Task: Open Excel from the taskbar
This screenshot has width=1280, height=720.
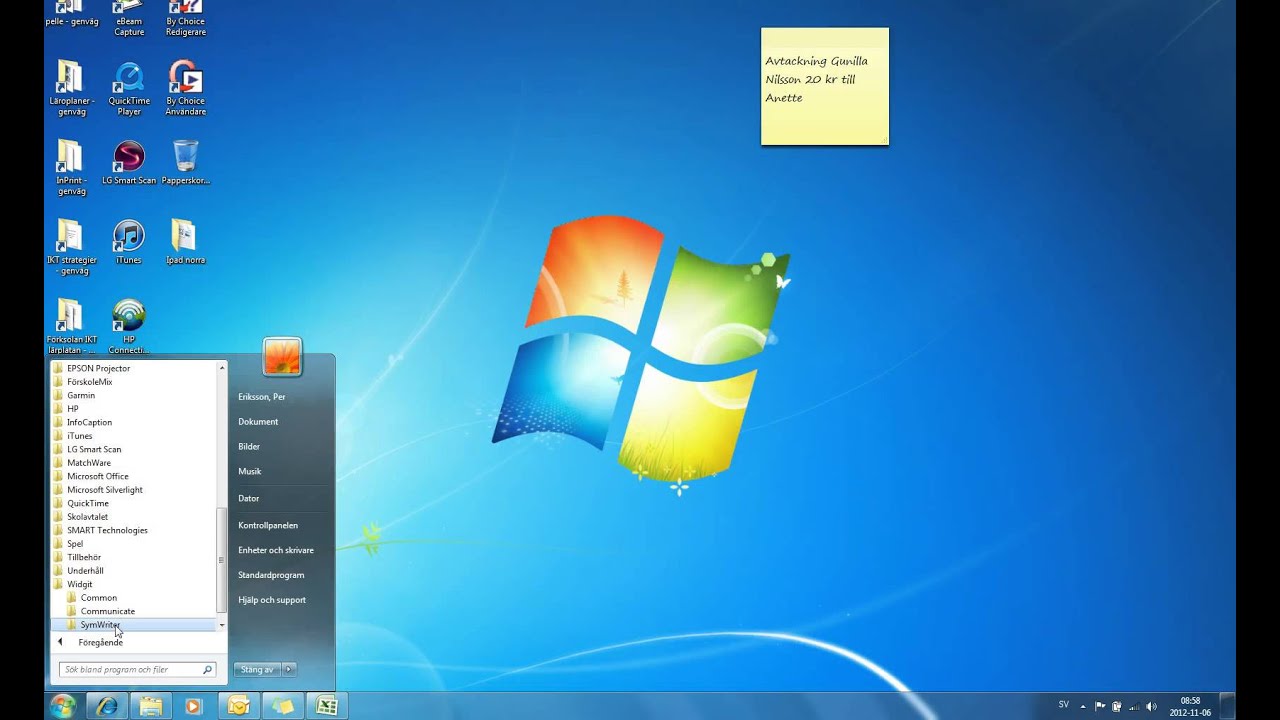Action: pos(326,706)
